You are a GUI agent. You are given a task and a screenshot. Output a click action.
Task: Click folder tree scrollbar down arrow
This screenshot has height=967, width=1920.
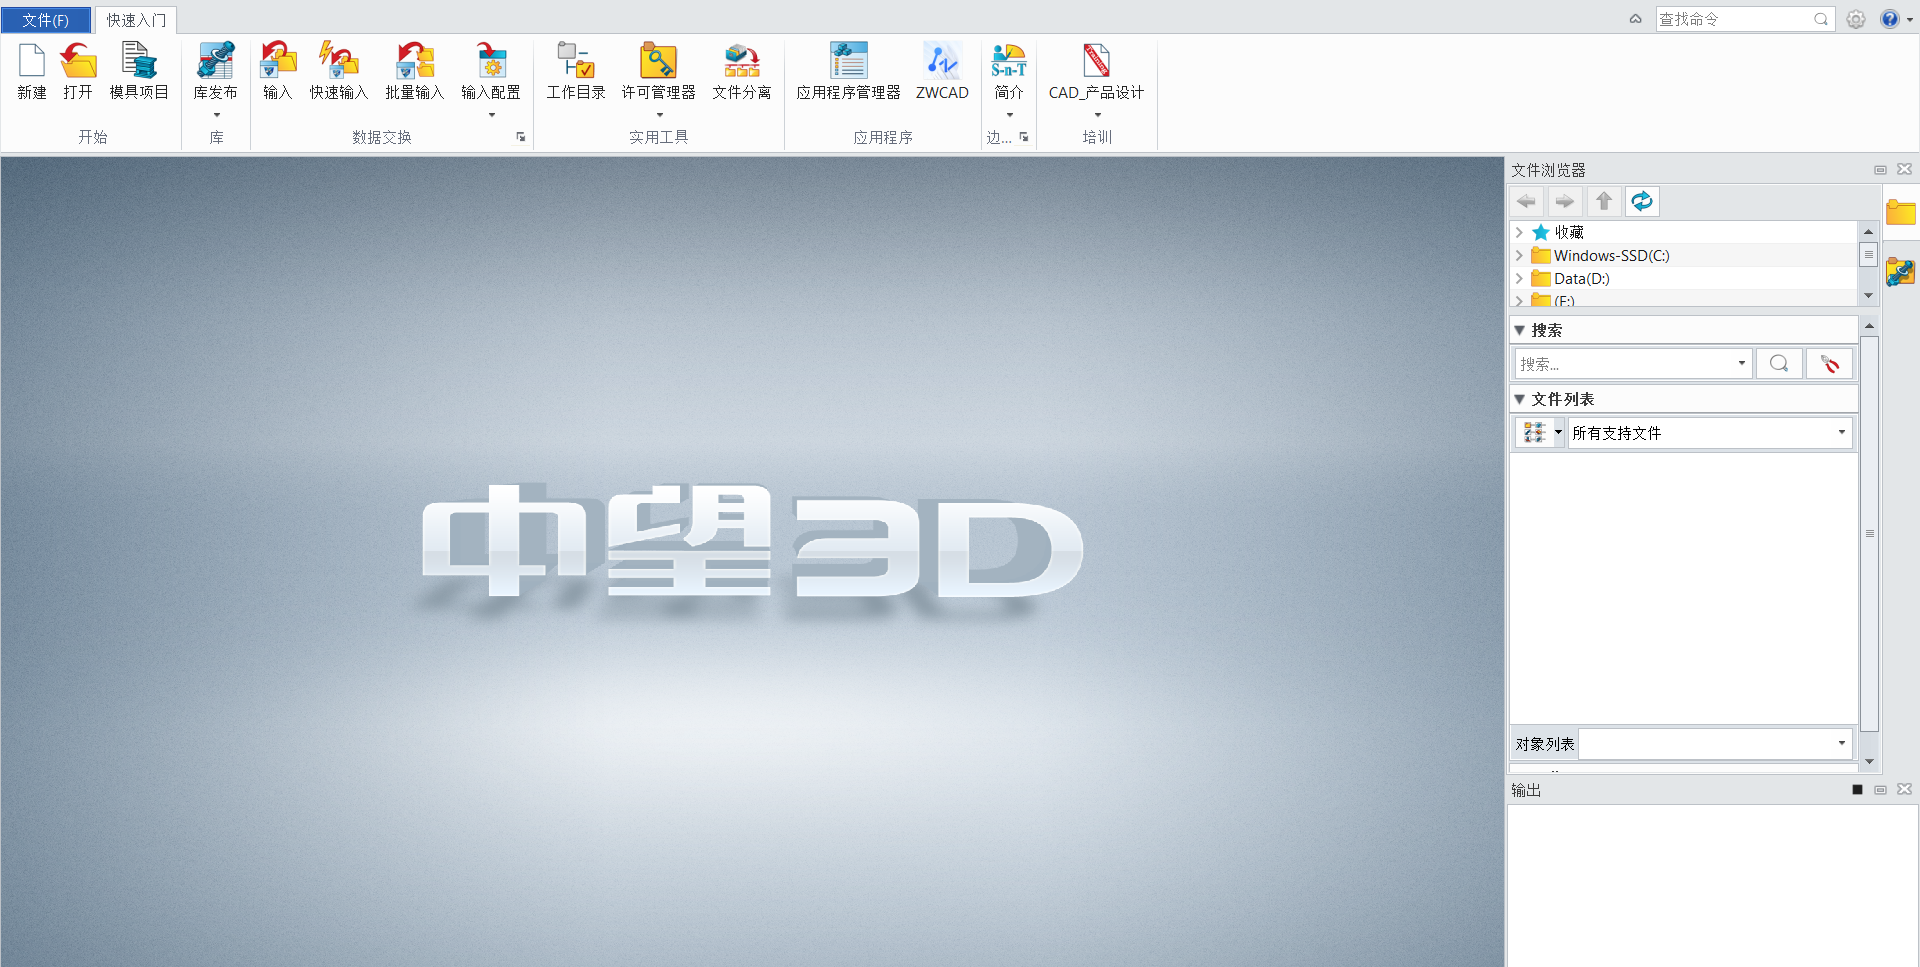[x=1868, y=296]
